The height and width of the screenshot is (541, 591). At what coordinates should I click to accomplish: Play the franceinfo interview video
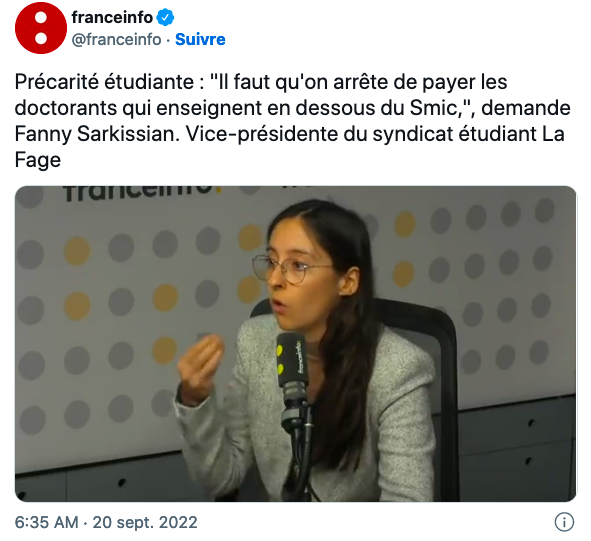(296, 343)
